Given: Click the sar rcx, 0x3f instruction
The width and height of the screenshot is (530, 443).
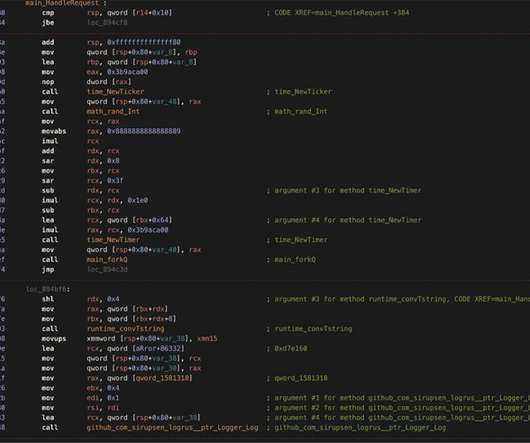Looking at the screenshot, I should click(x=82, y=180).
